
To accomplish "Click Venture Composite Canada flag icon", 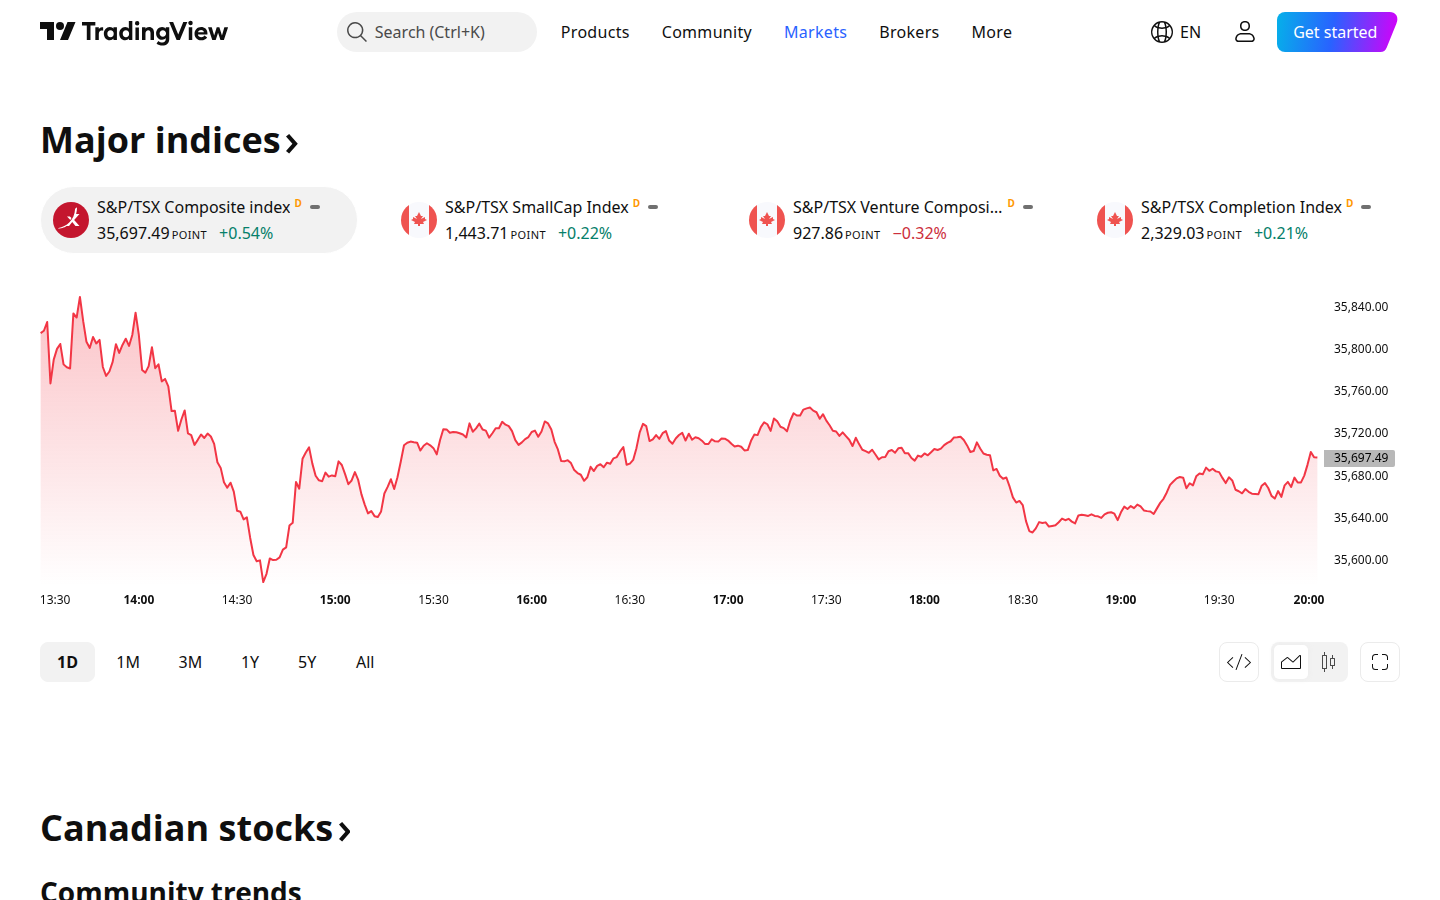I will point(767,220).
